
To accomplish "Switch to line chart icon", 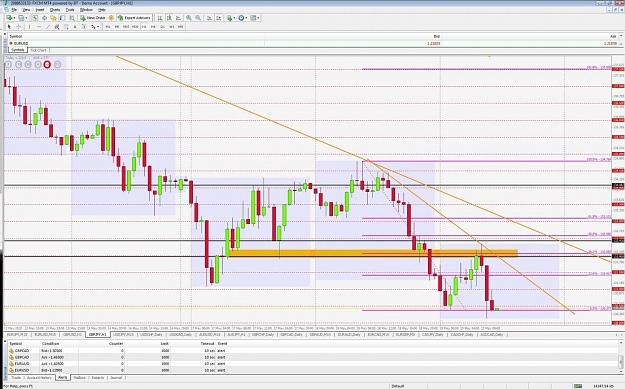I will pos(179,18).
